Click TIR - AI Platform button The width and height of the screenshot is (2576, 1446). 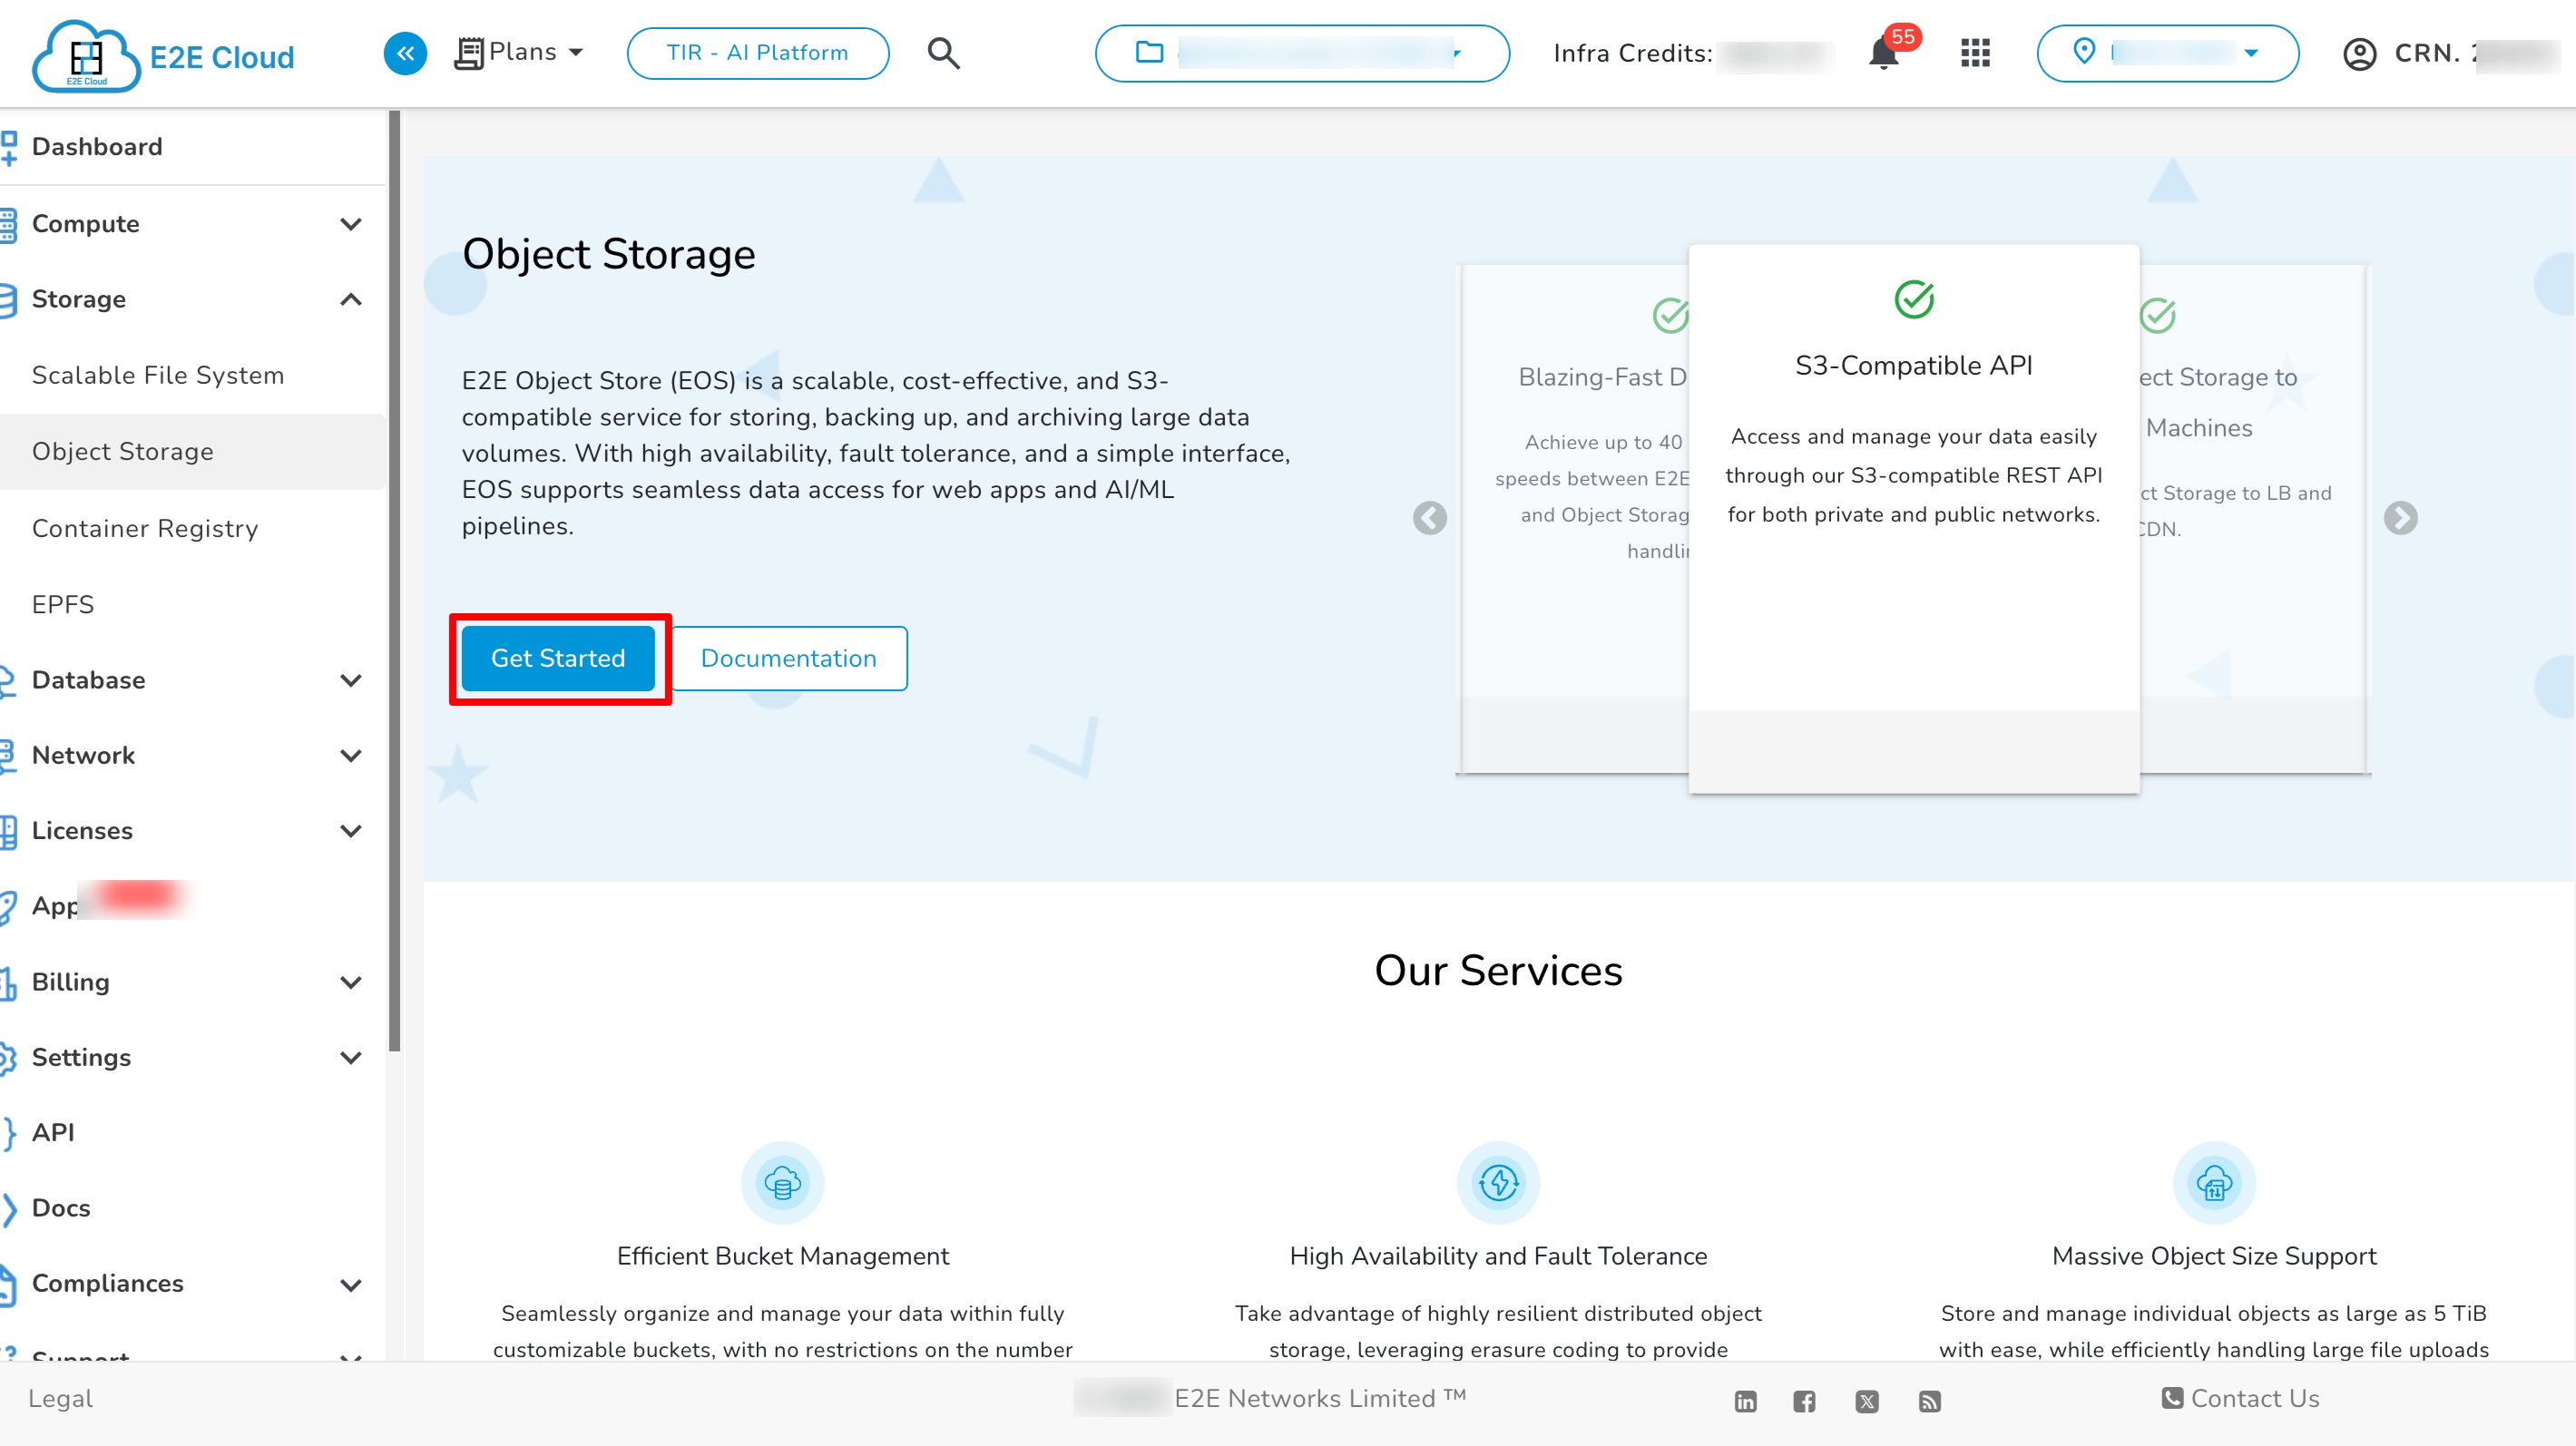pyautogui.click(x=757, y=53)
